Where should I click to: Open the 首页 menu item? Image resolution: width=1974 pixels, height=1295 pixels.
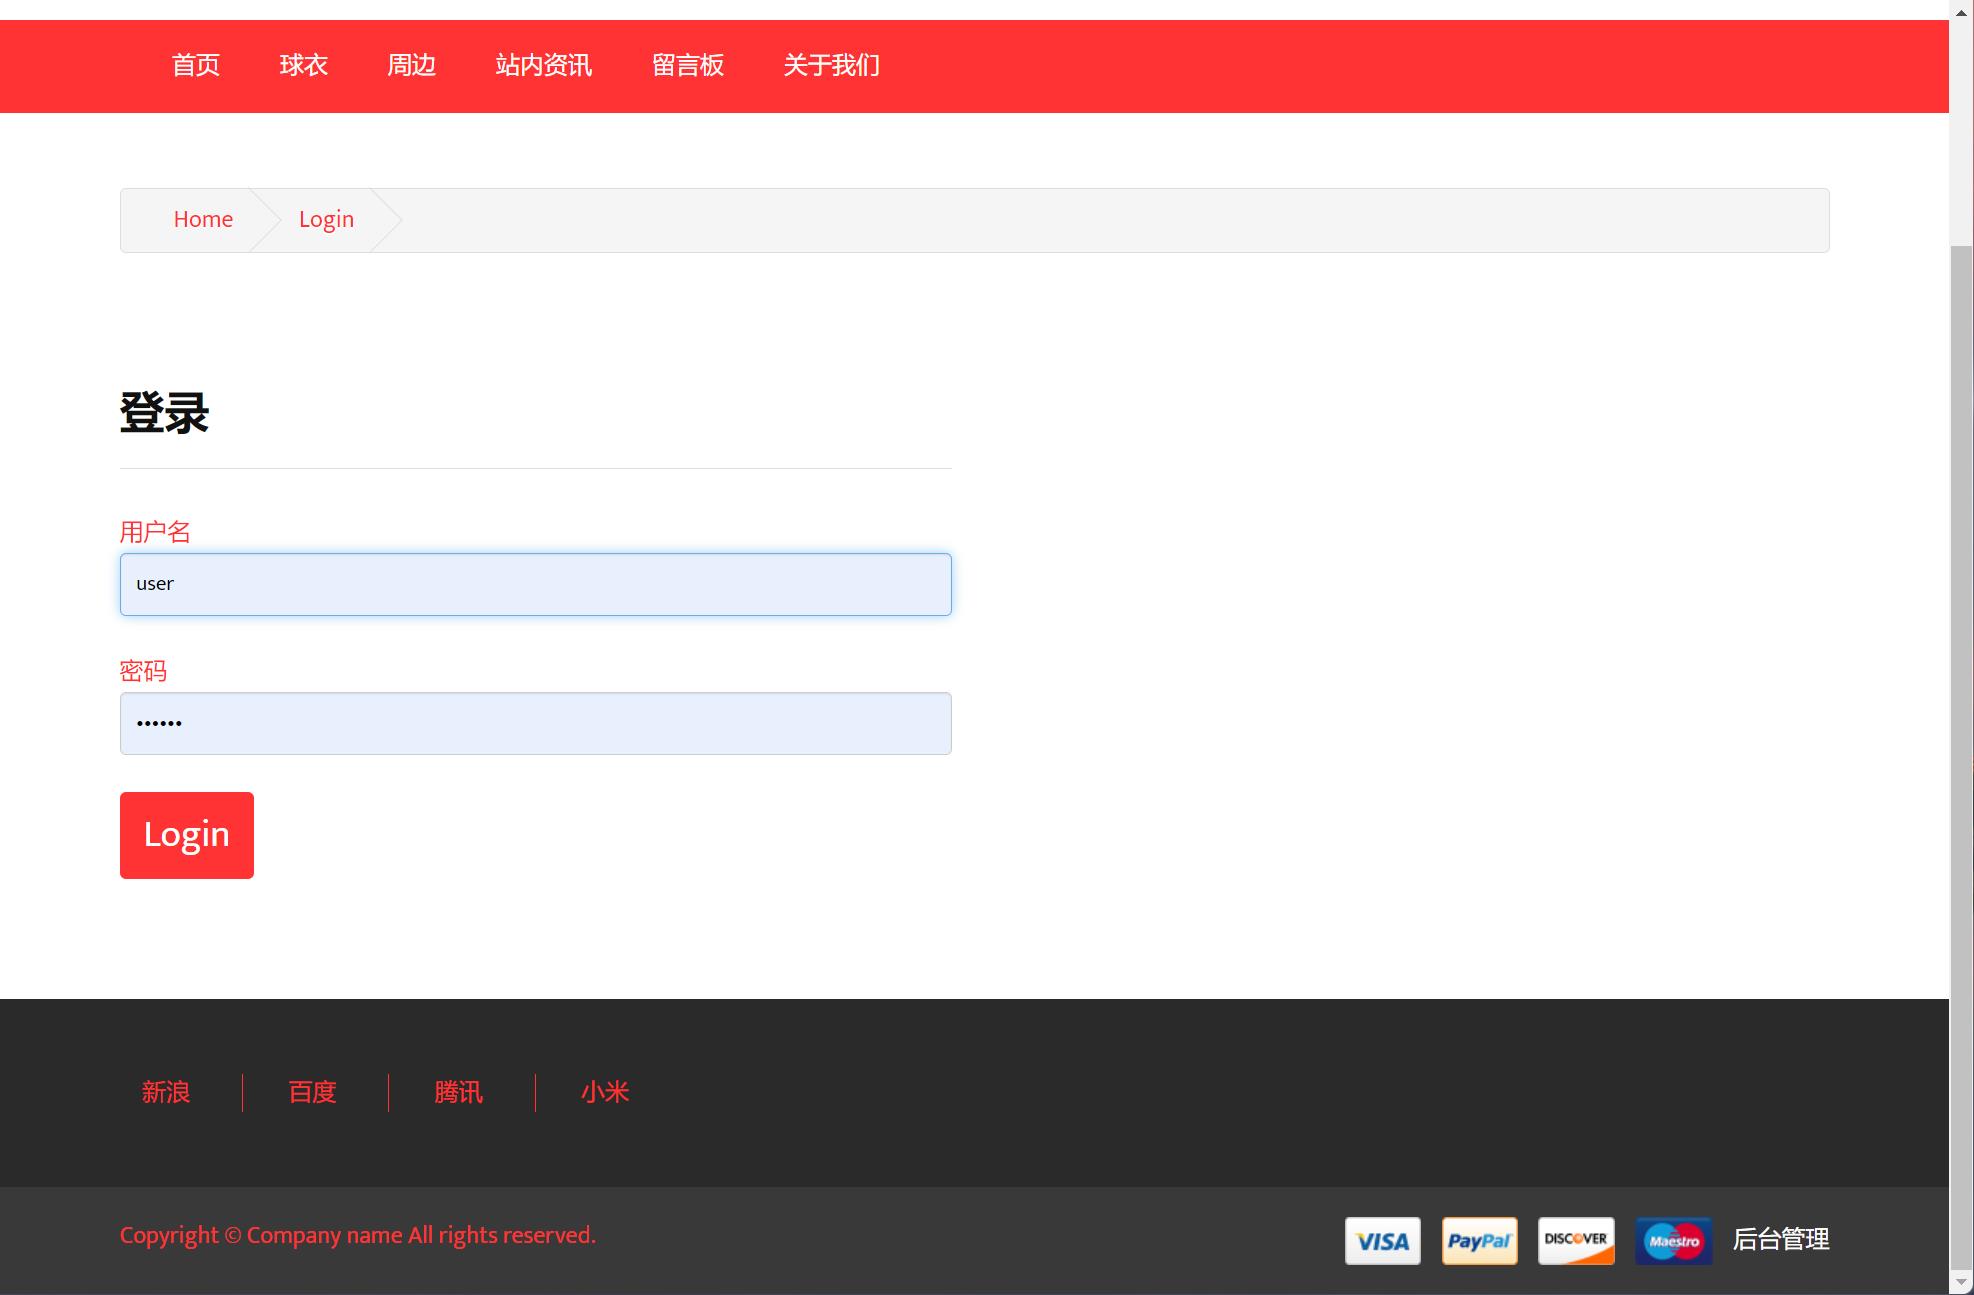pyautogui.click(x=195, y=66)
